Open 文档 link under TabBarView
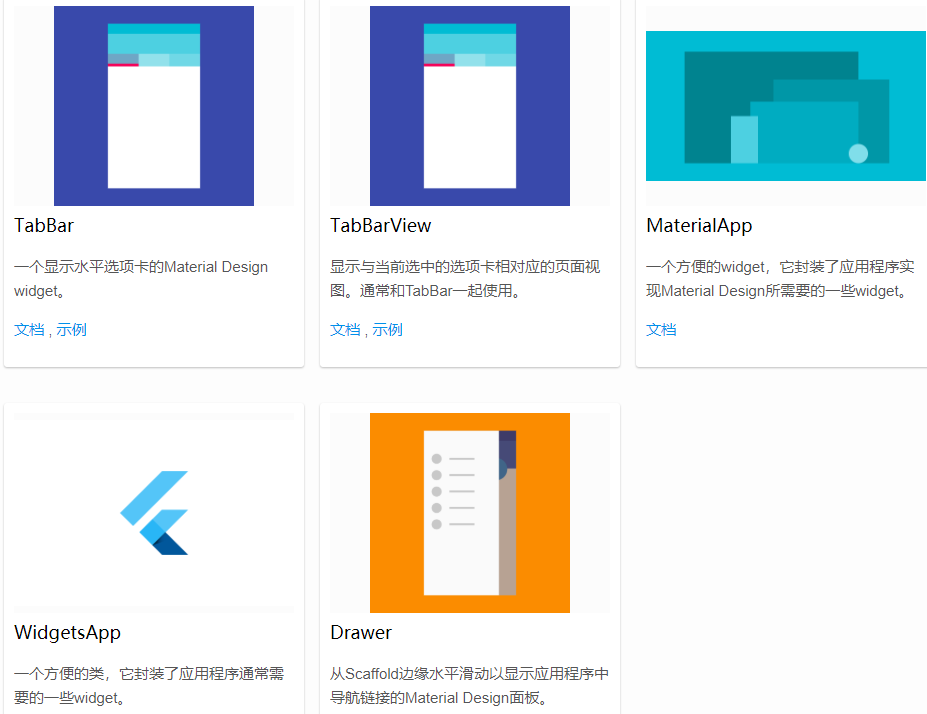 [x=345, y=330]
